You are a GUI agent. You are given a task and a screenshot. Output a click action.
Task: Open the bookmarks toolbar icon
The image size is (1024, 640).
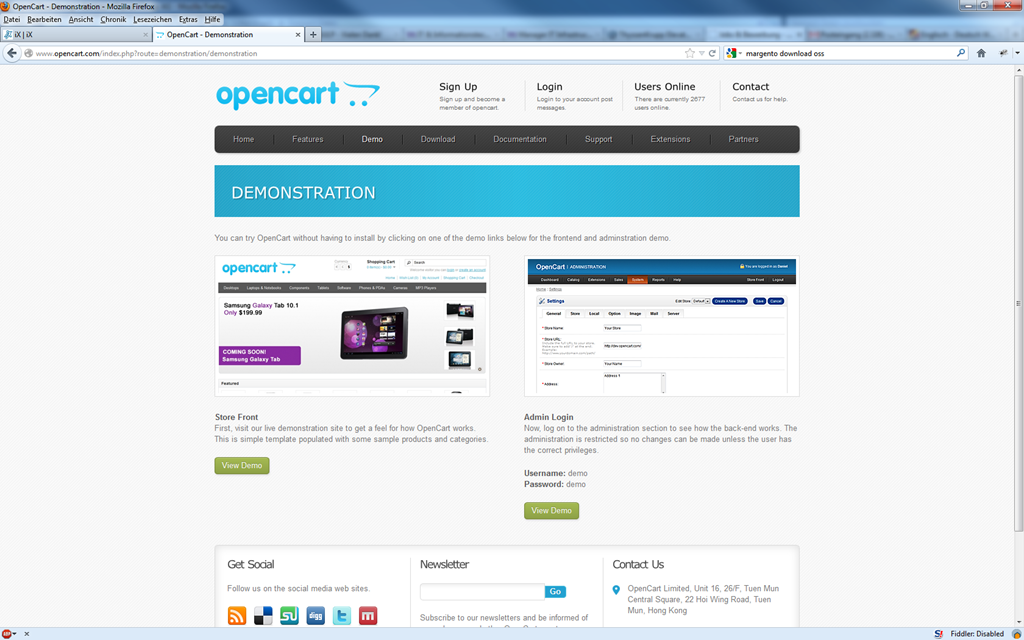point(1003,54)
